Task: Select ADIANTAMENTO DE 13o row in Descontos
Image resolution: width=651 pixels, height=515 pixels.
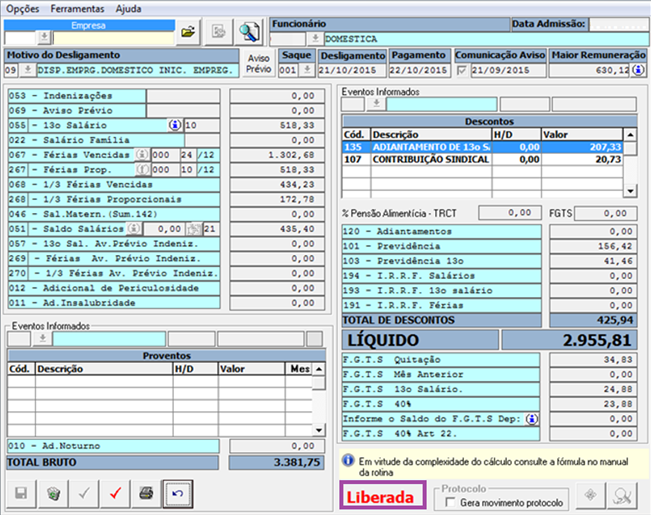Action: pos(482,147)
